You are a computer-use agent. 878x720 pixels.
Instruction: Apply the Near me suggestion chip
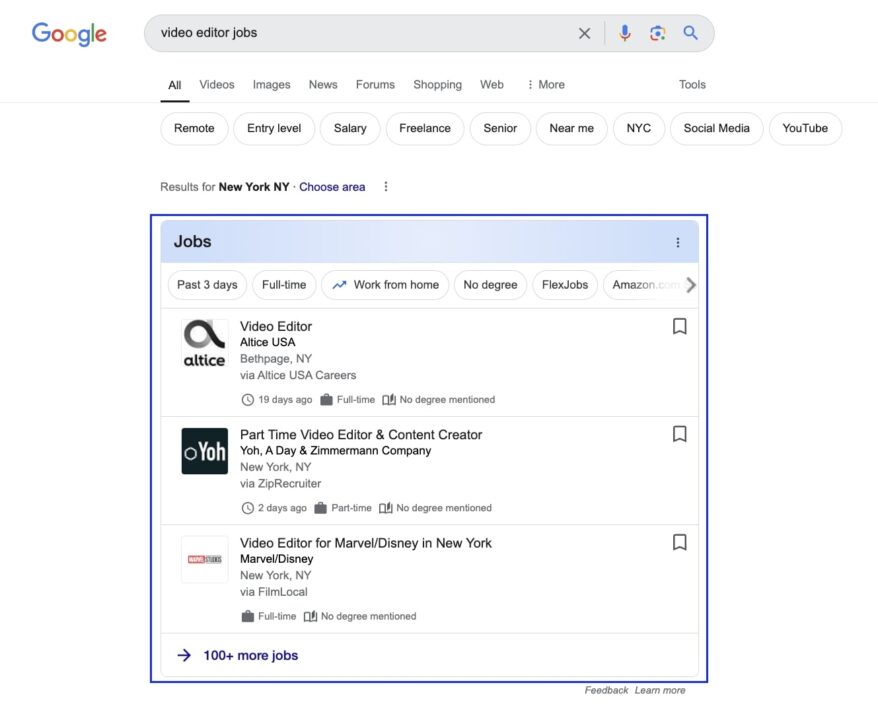point(572,128)
